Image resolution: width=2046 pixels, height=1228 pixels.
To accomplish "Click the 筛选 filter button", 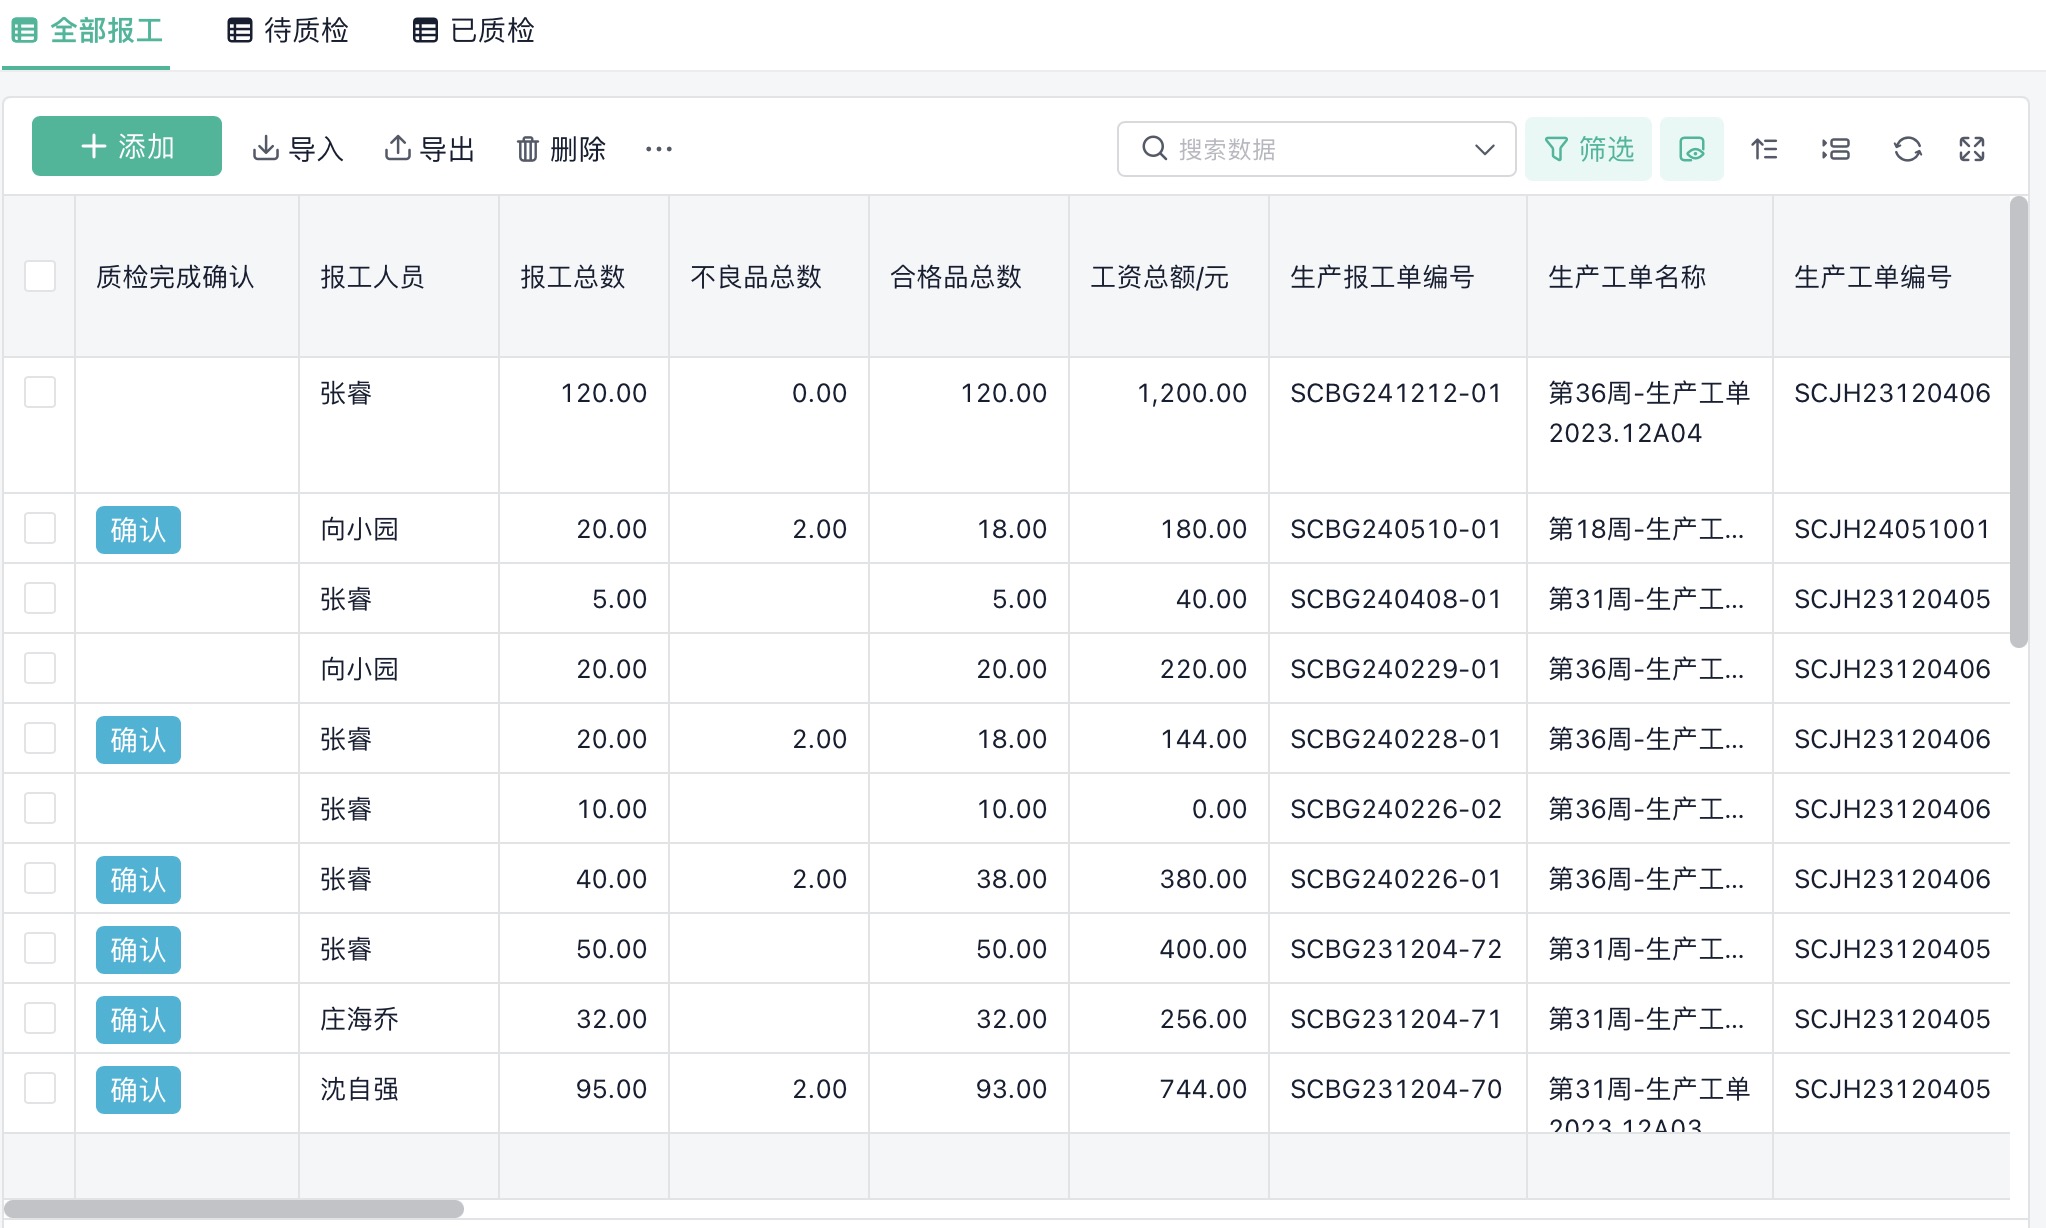I will pos(1589,149).
